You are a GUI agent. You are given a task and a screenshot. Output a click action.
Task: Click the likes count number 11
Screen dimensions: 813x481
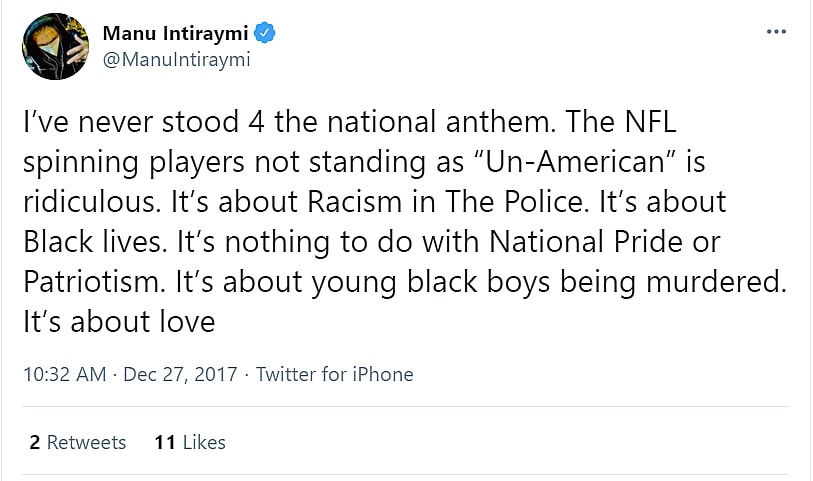tap(165, 442)
